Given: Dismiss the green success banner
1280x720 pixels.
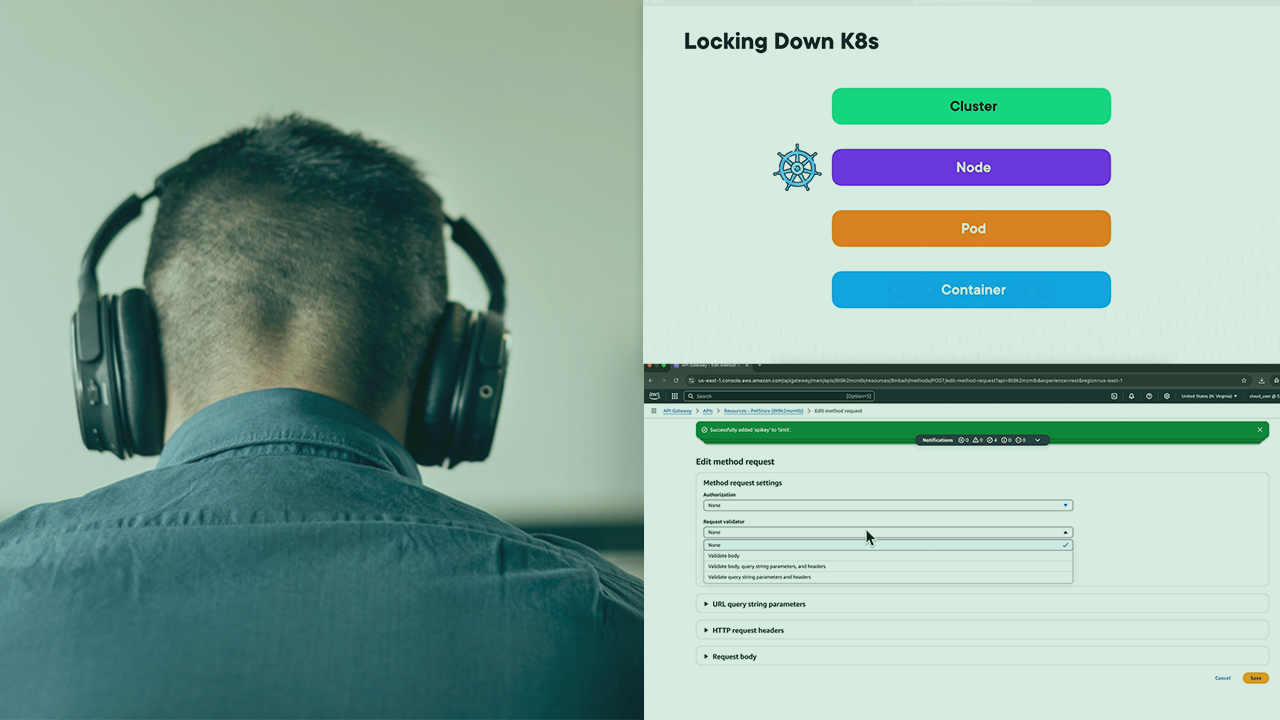Looking at the screenshot, I should coord(1260,430).
